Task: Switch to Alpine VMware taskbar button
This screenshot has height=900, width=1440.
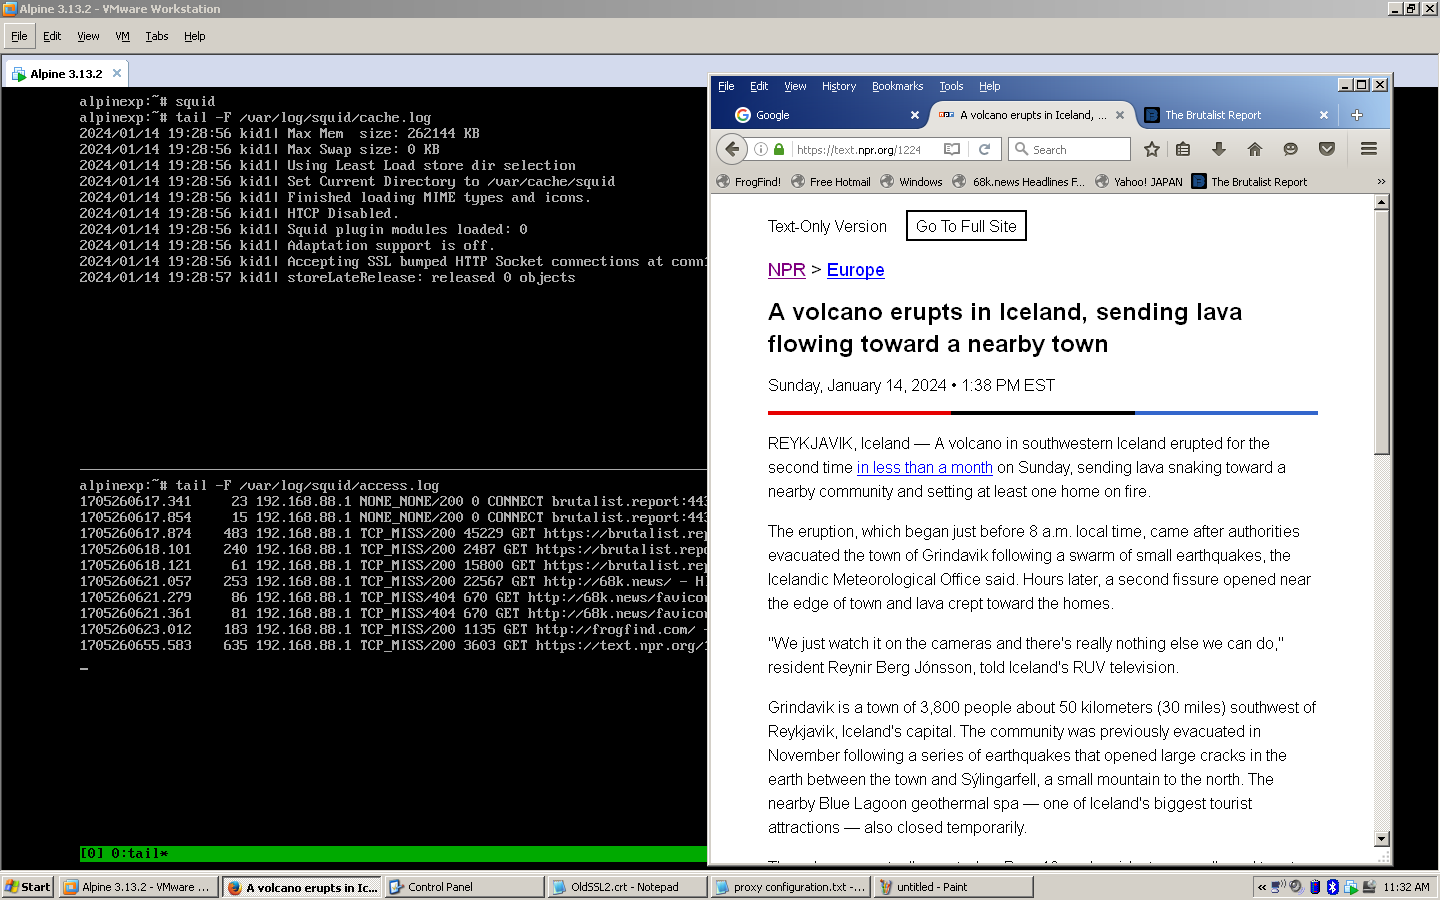Action: click(139, 887)
